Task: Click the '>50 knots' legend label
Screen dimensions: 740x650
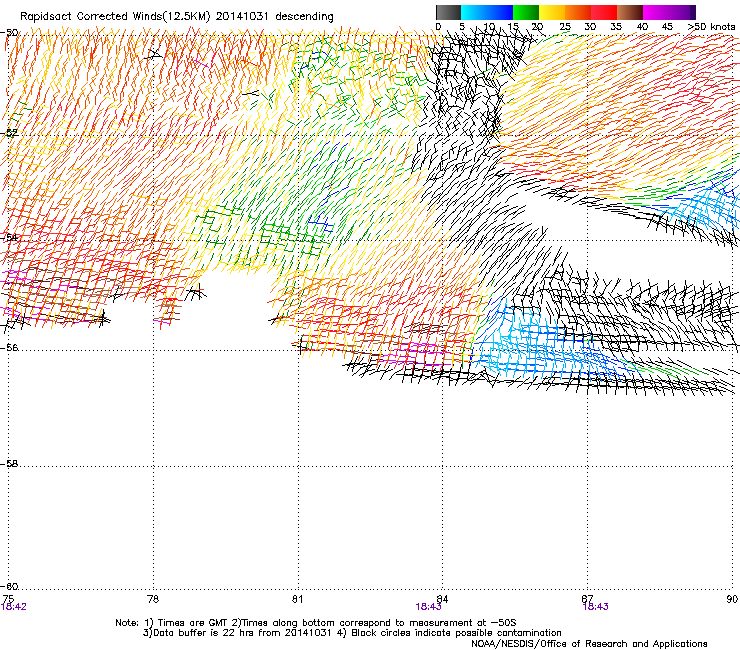Action: [711, 27]
